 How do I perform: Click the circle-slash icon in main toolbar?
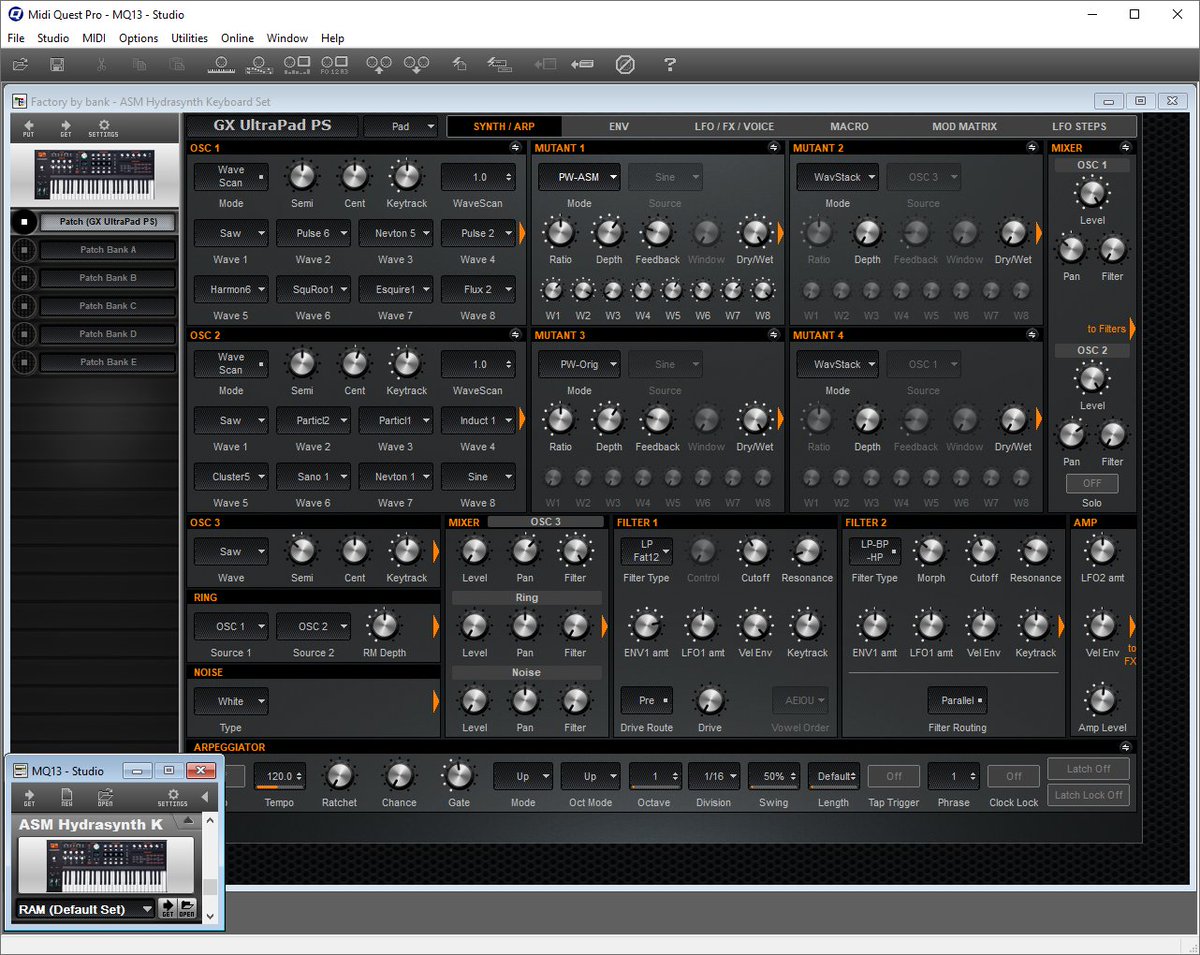tap(625, 65)
